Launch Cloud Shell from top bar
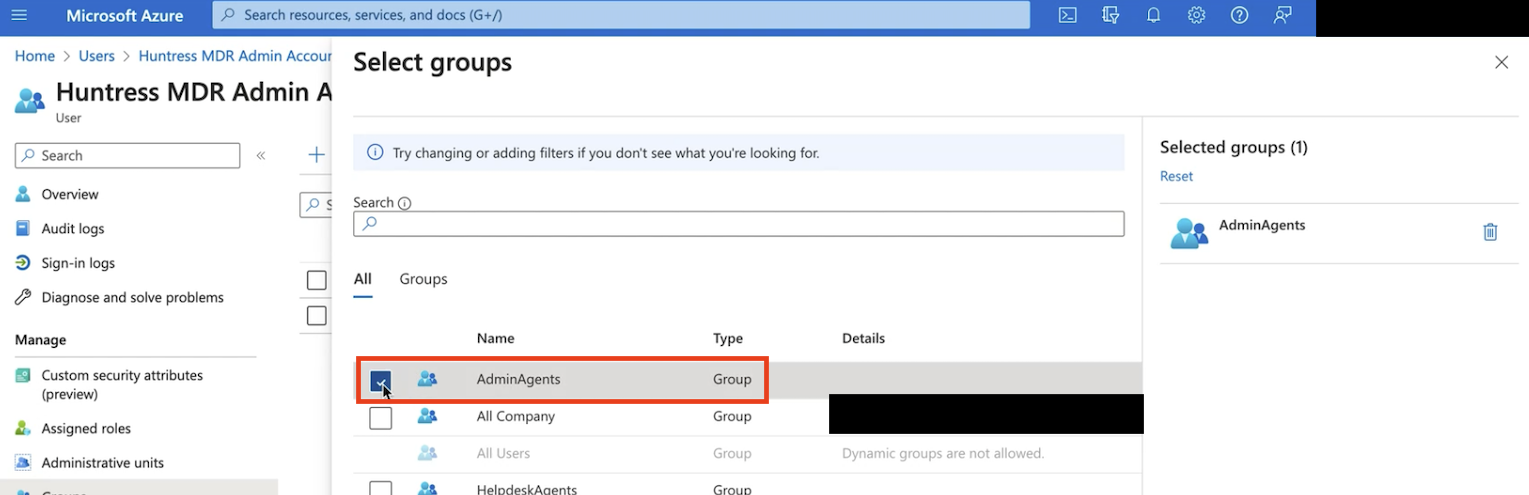Screen dimensions: 1529x495 pyautogui.click(x=1068, y=15)
